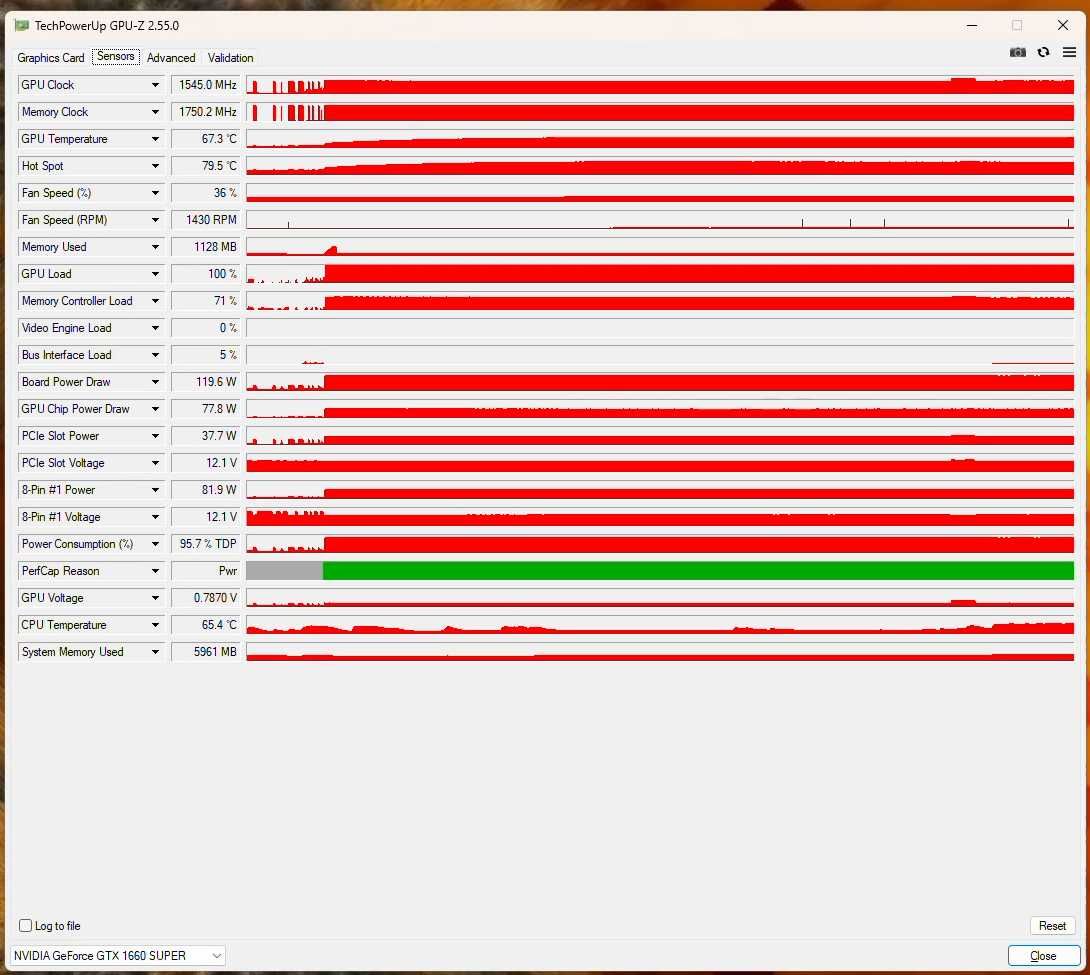Click the GPU Clock history graph
Screen dimensions: 1090x975
click(x=660, y=85)
